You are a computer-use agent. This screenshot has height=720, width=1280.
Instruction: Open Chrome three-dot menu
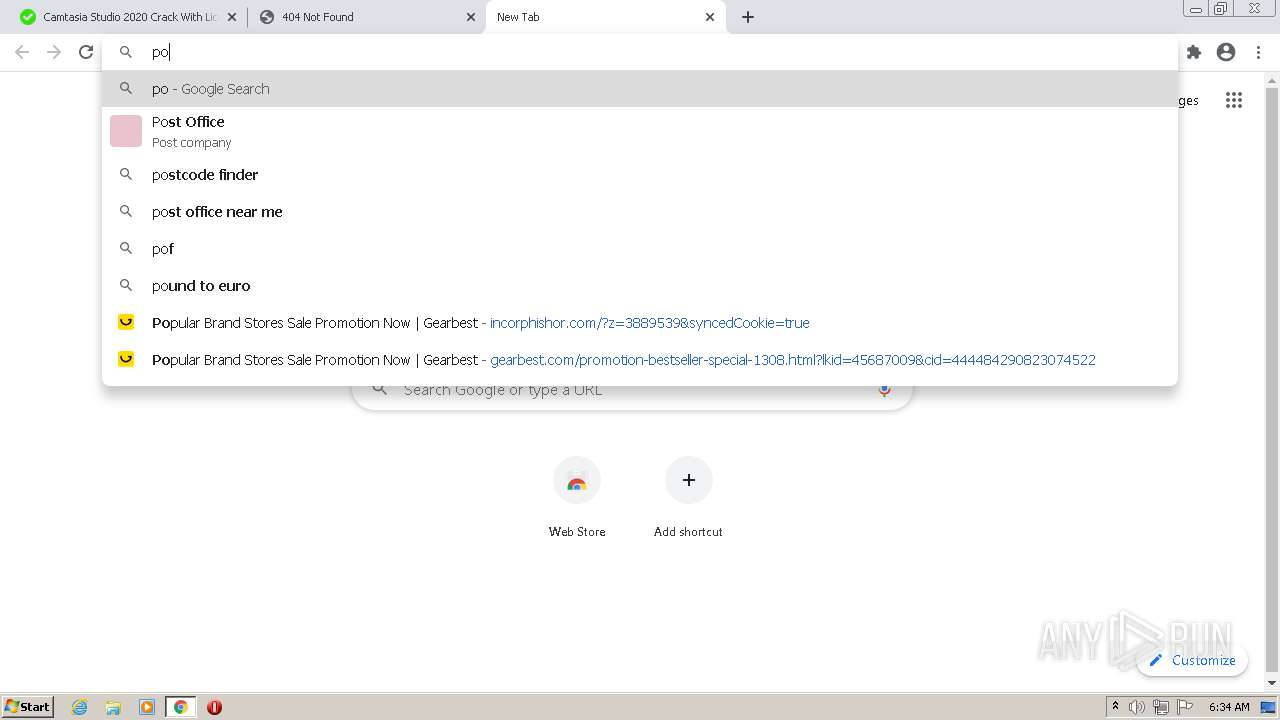click(x=1258, y=52)
